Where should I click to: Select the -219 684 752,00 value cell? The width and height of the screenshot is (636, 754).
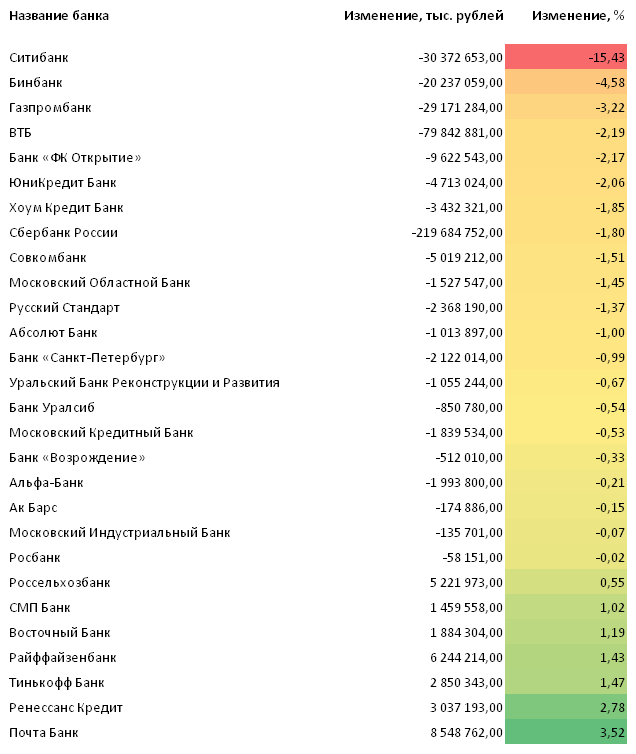pyautogui.click(x=457, y=233)
